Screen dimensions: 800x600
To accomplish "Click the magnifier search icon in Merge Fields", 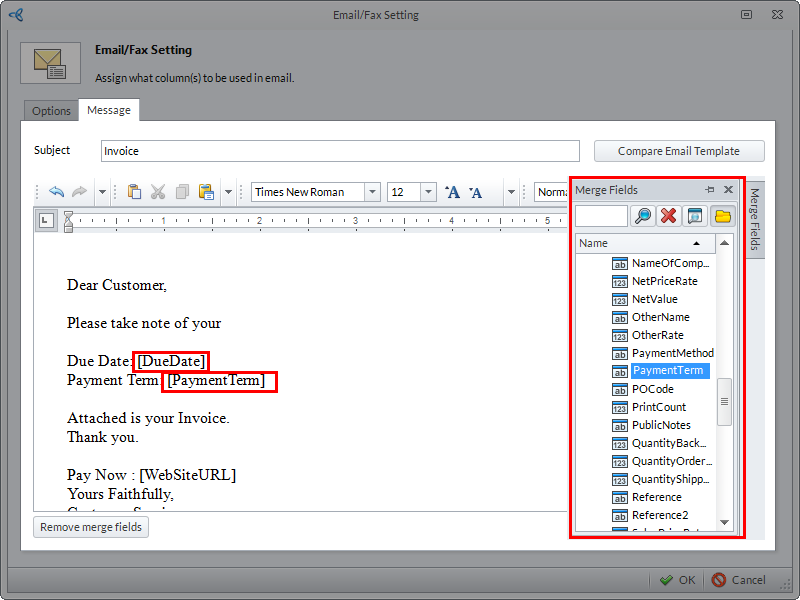I will coord(644,216).
